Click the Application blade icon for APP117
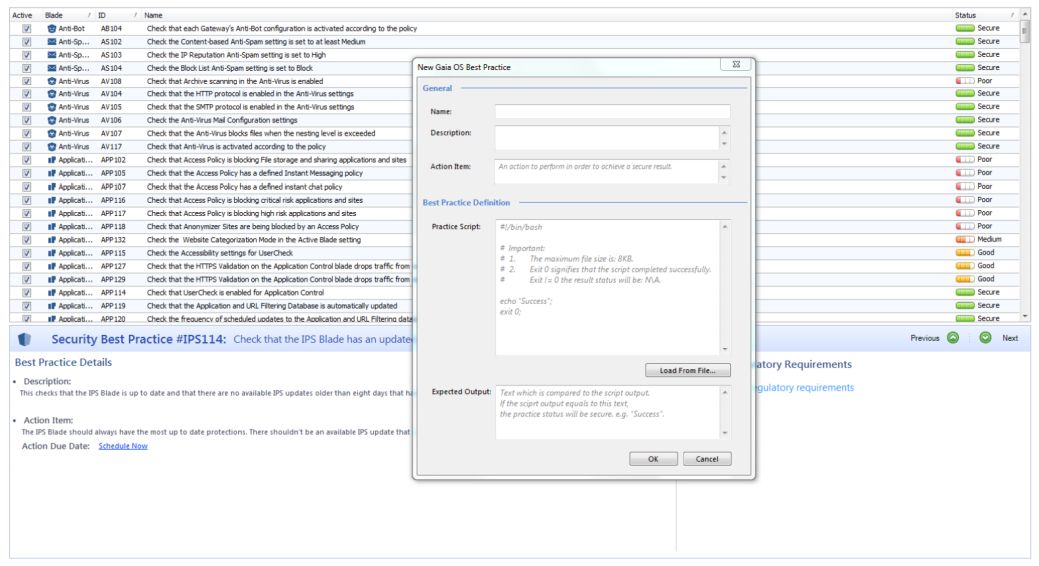The width and height of the screenshot is (1039, 566). point(52,213)
